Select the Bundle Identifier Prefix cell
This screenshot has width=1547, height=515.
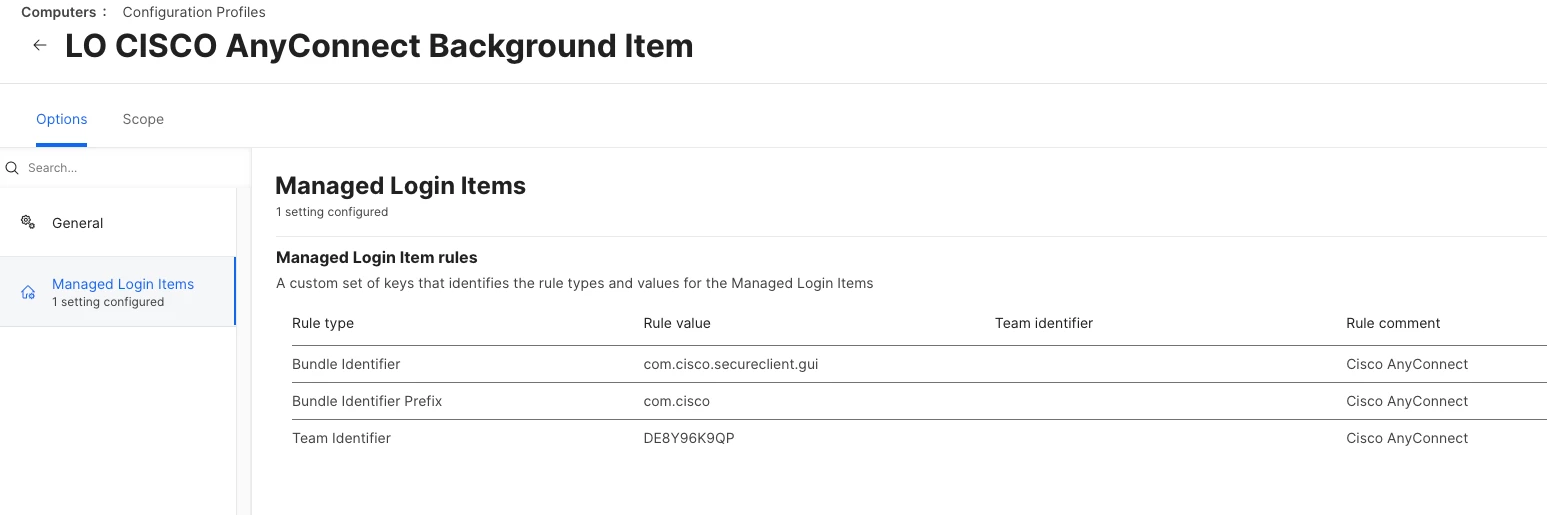tap(367, 401)
